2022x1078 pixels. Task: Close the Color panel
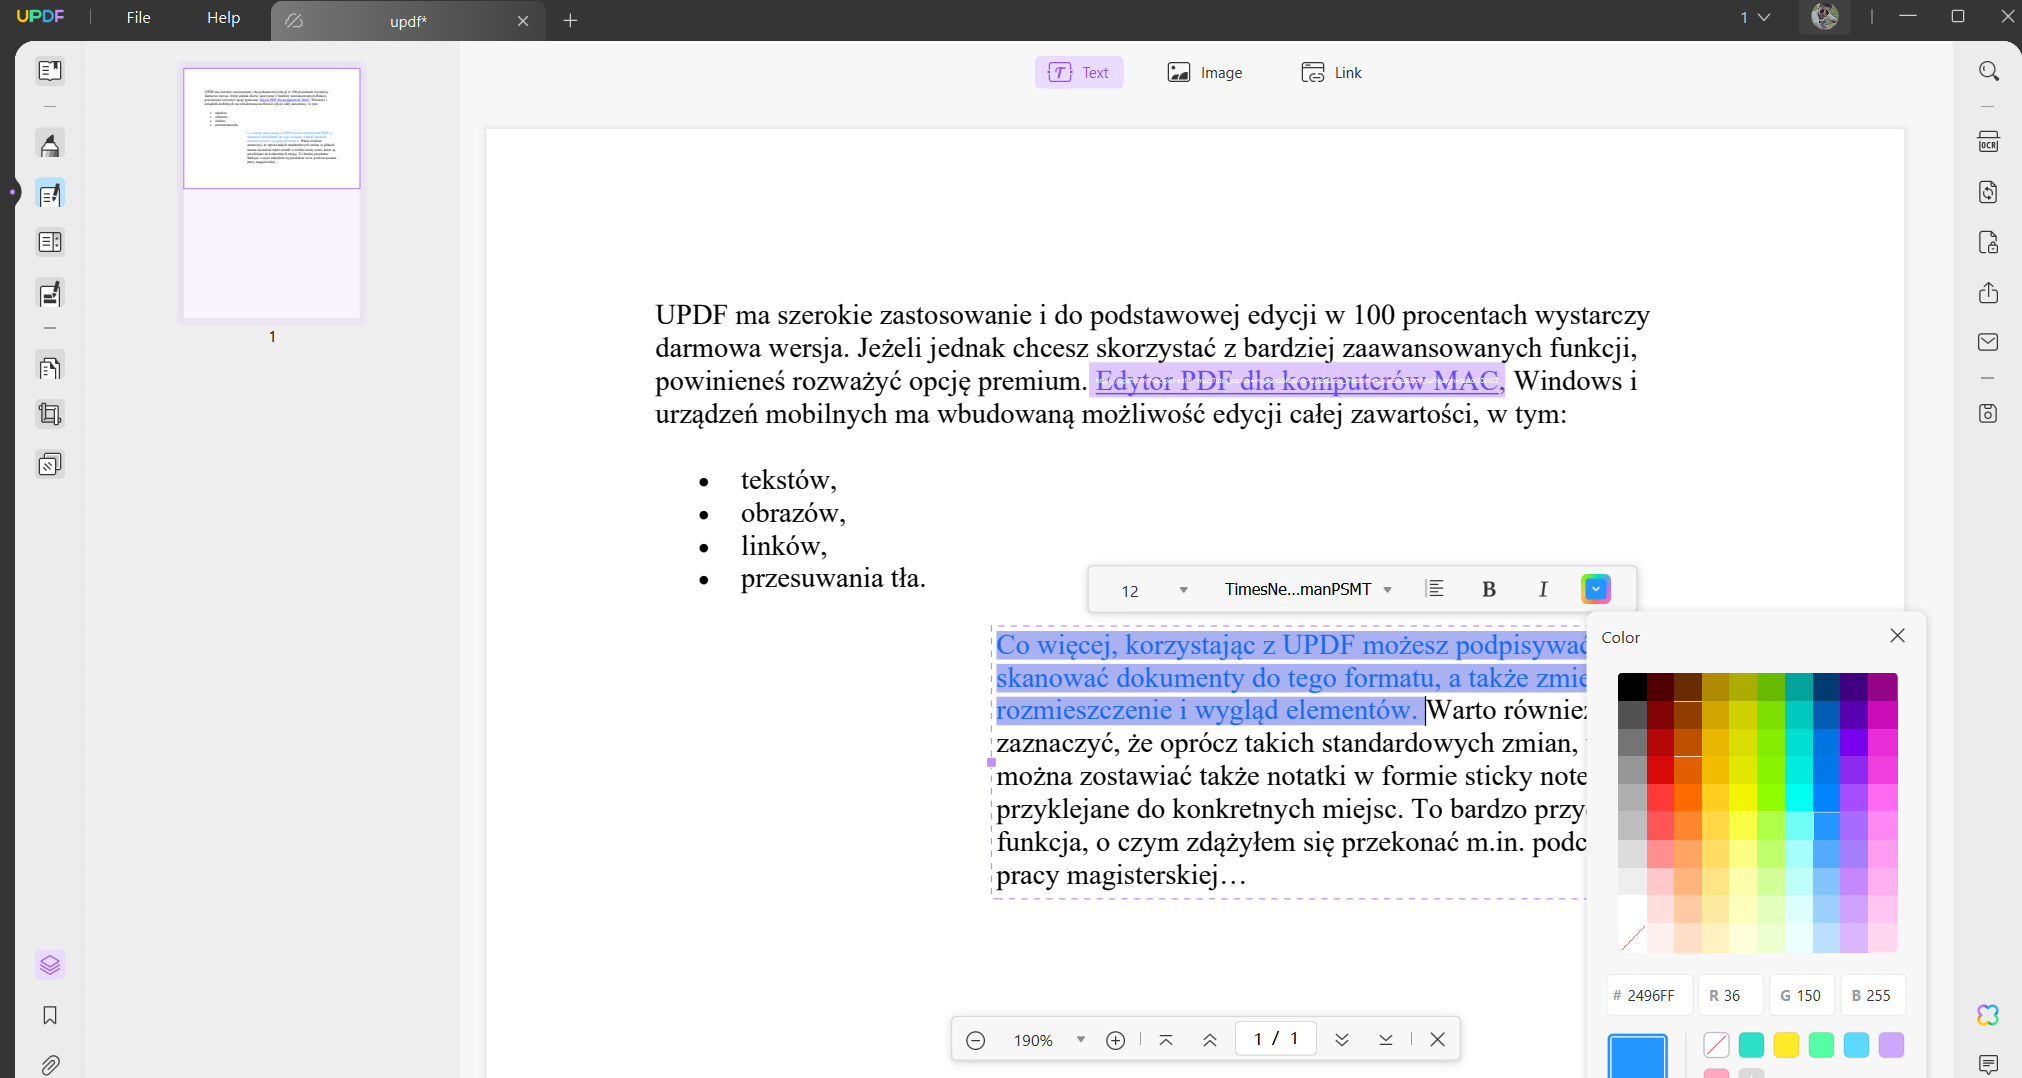(1897, 636)
